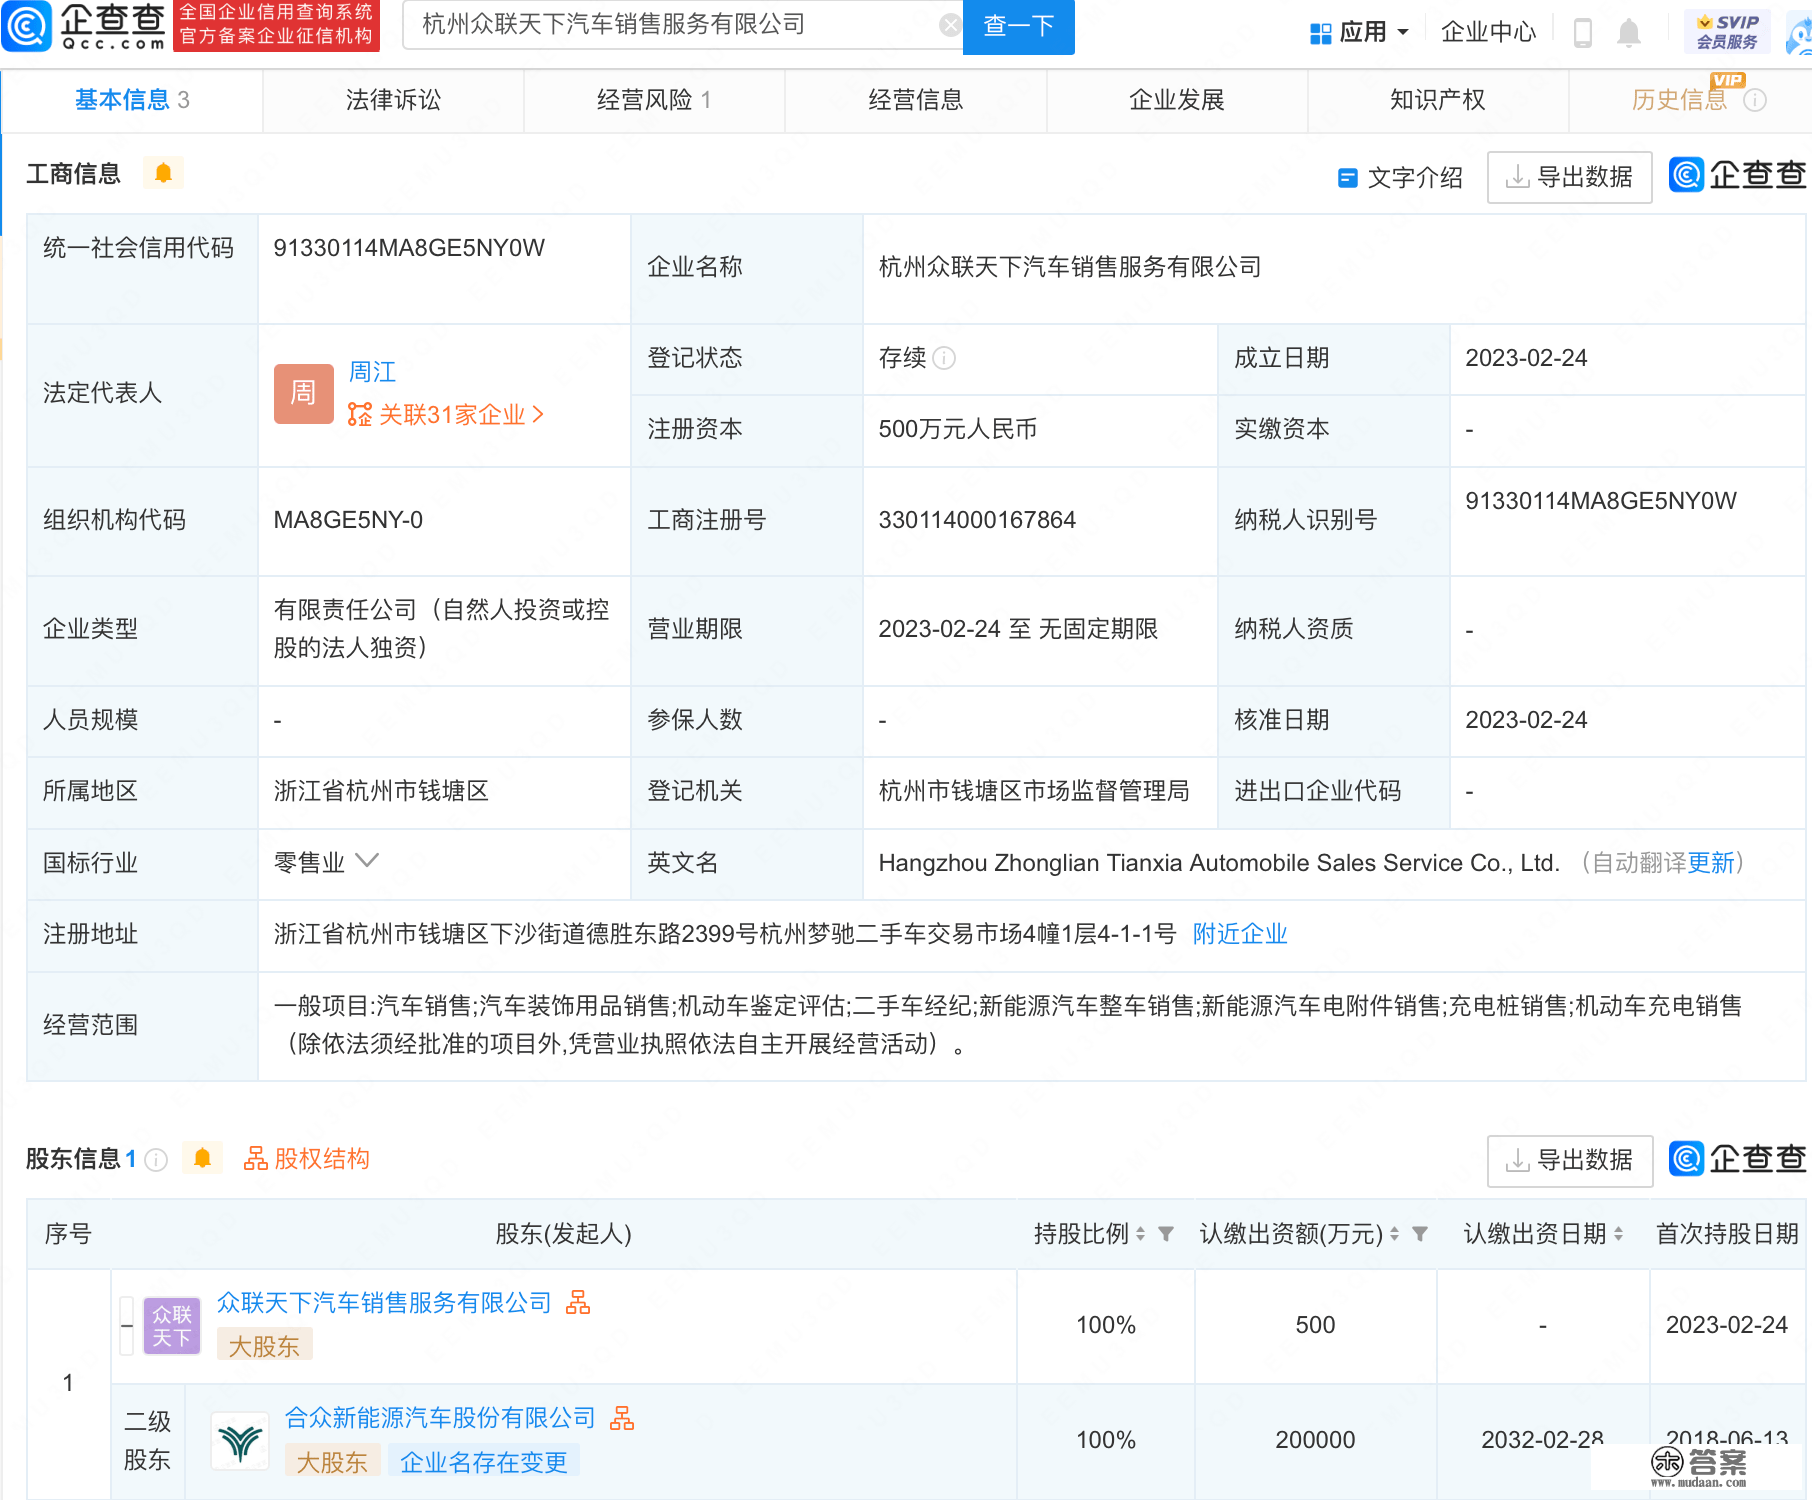Click the 合众新能源 green company logo
The image size is (1812, 1500).
[240, 1441]
